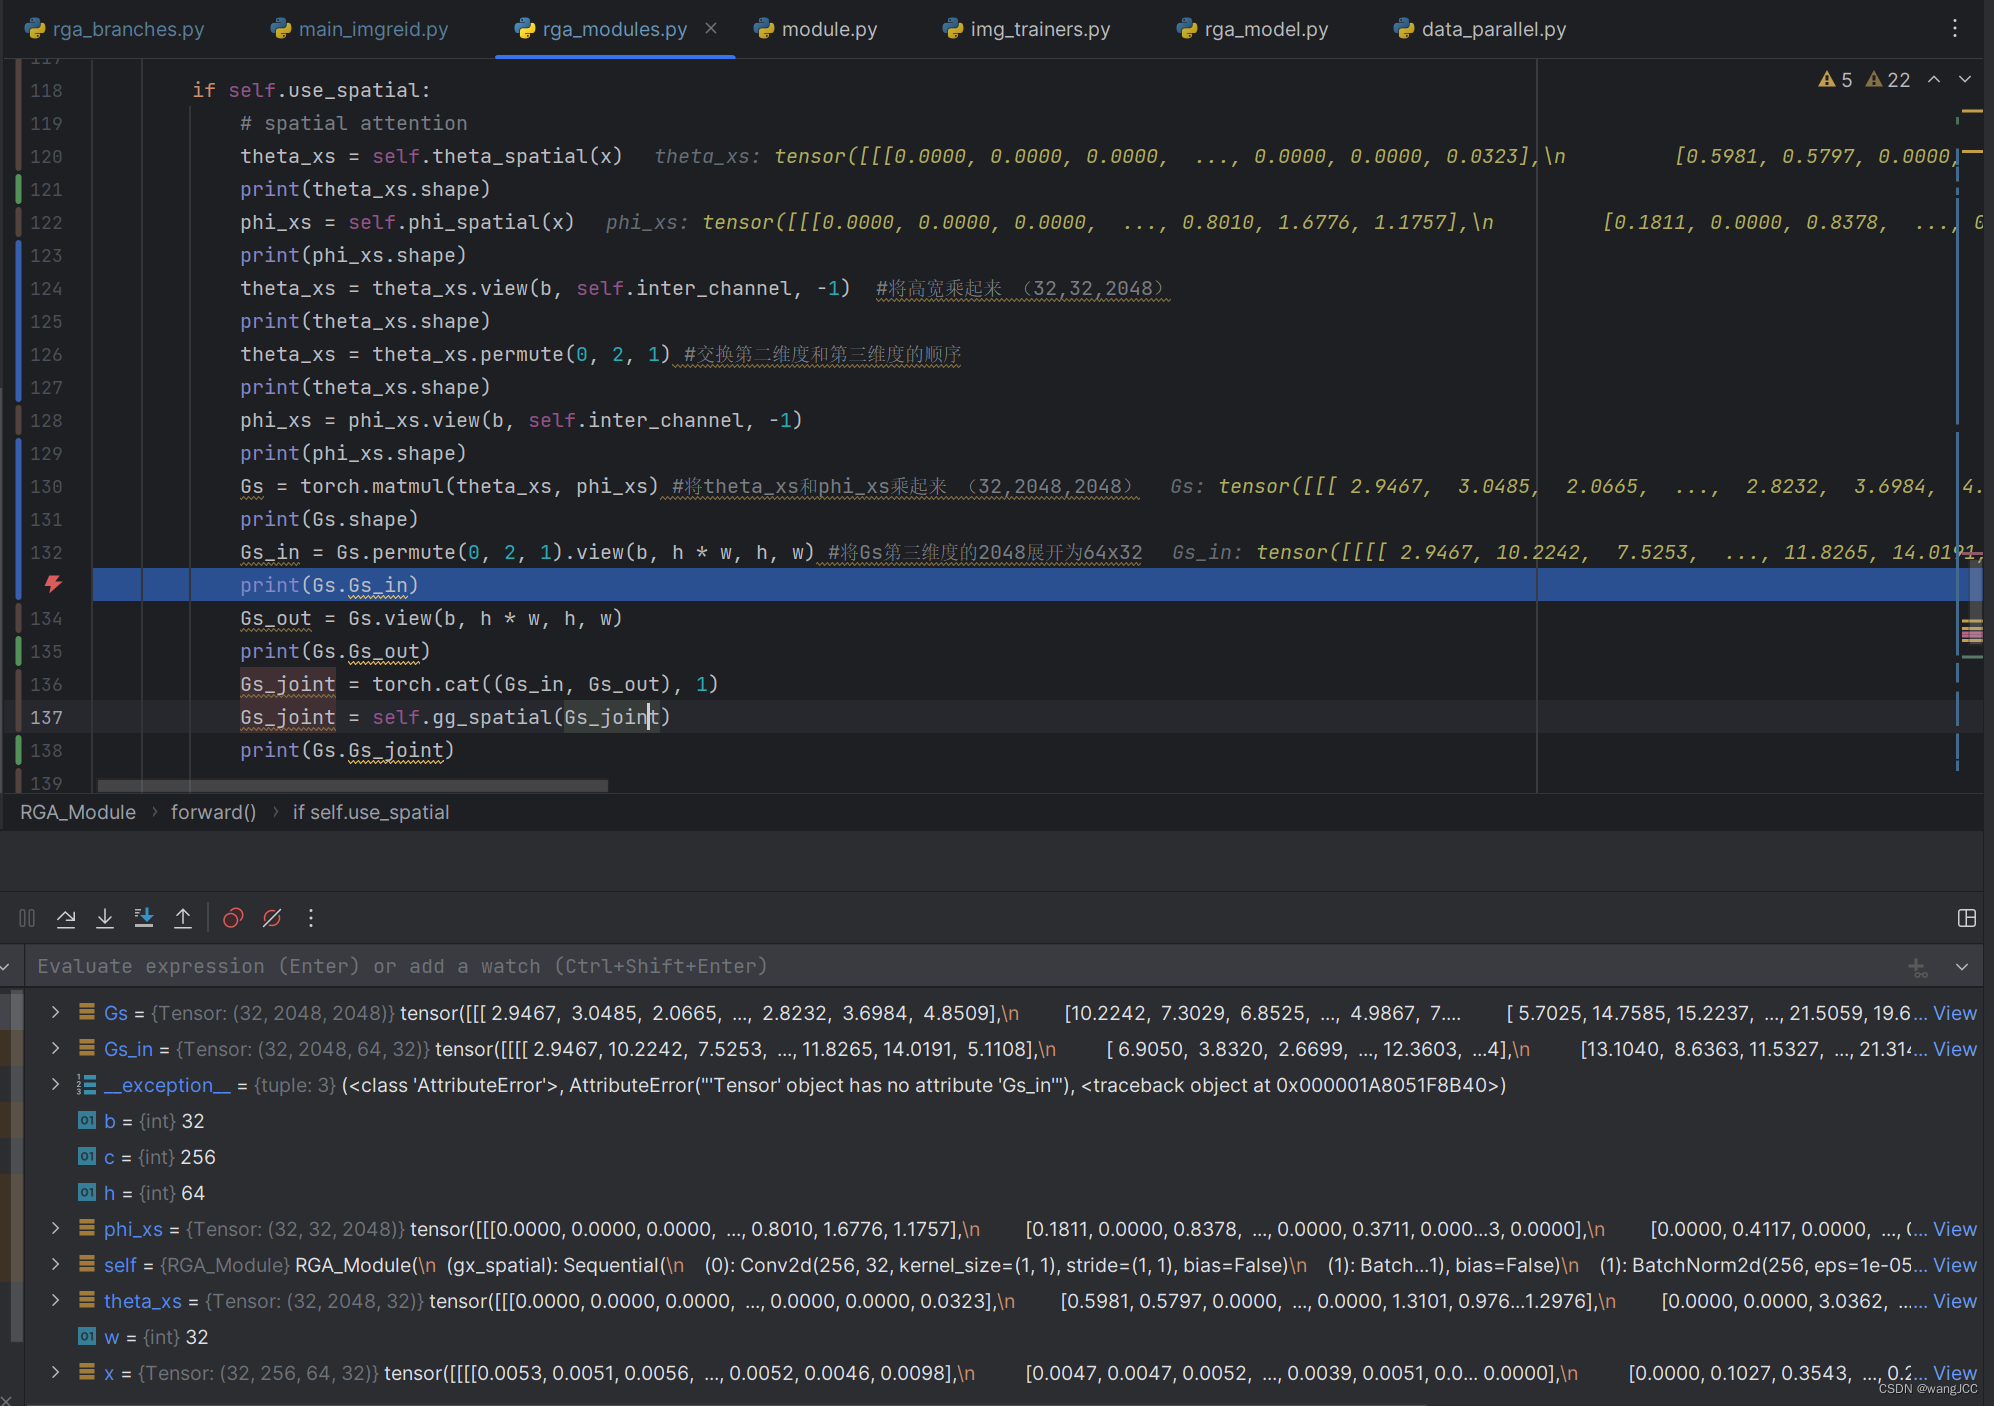
Task: Open the main_imgreid.py editor tab
Action: (x=372, y=29)
